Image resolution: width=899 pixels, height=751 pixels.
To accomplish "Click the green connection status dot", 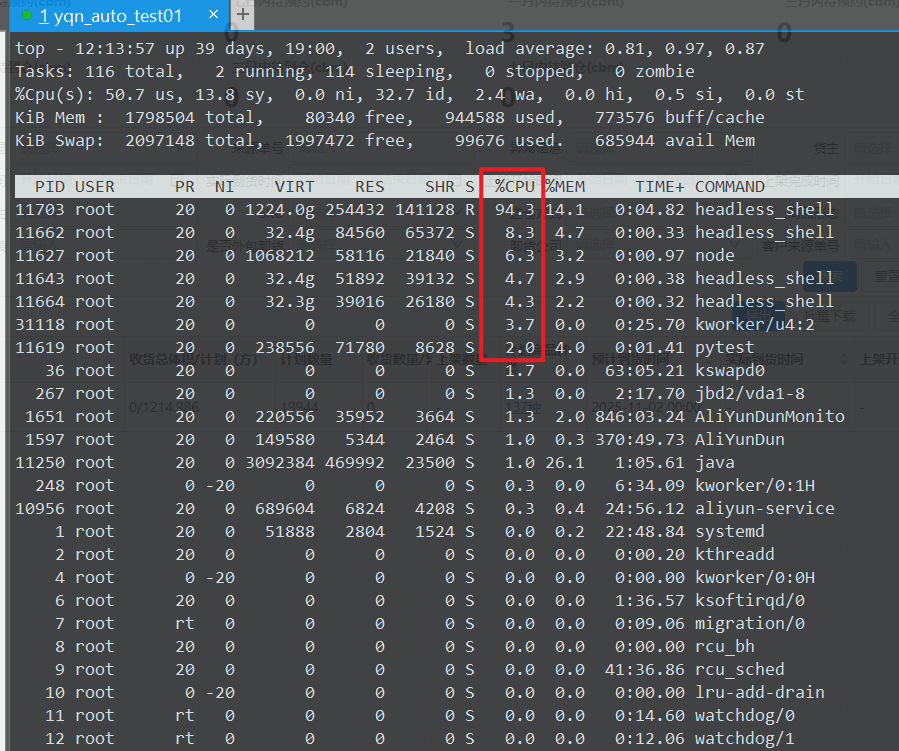I will (27, 15).
